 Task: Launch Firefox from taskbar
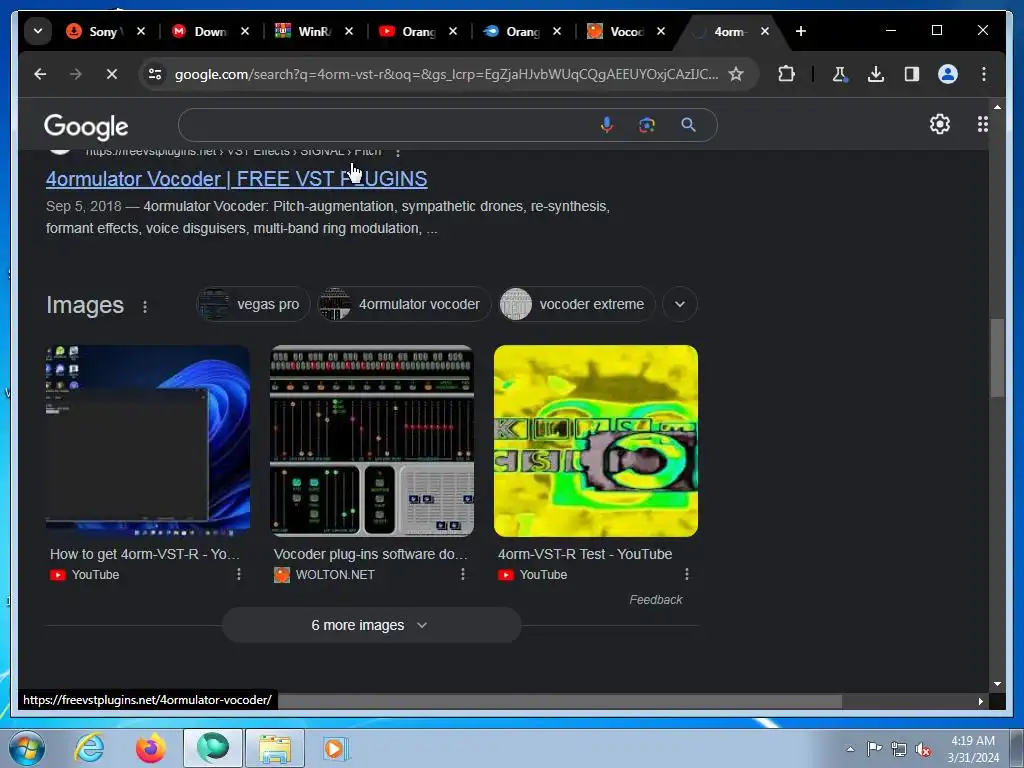(x=151, y=748)
